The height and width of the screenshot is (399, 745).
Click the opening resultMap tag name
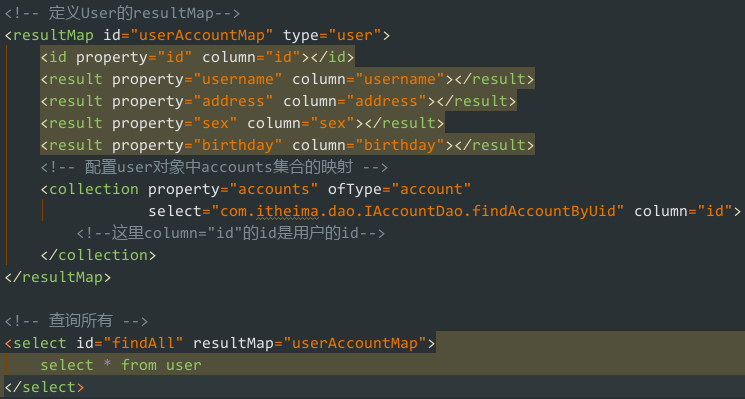pyautogui.click(x=53, y=35)
